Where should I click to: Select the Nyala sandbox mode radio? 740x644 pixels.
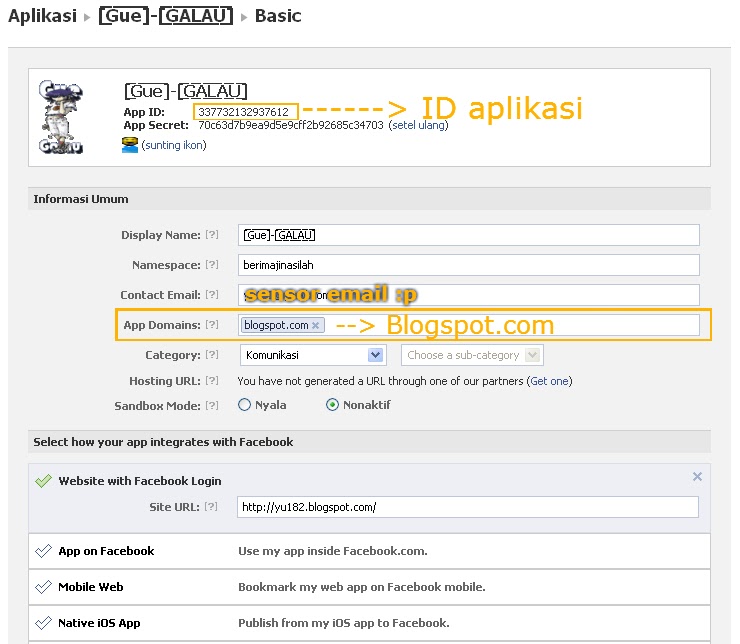coord(244,405)
